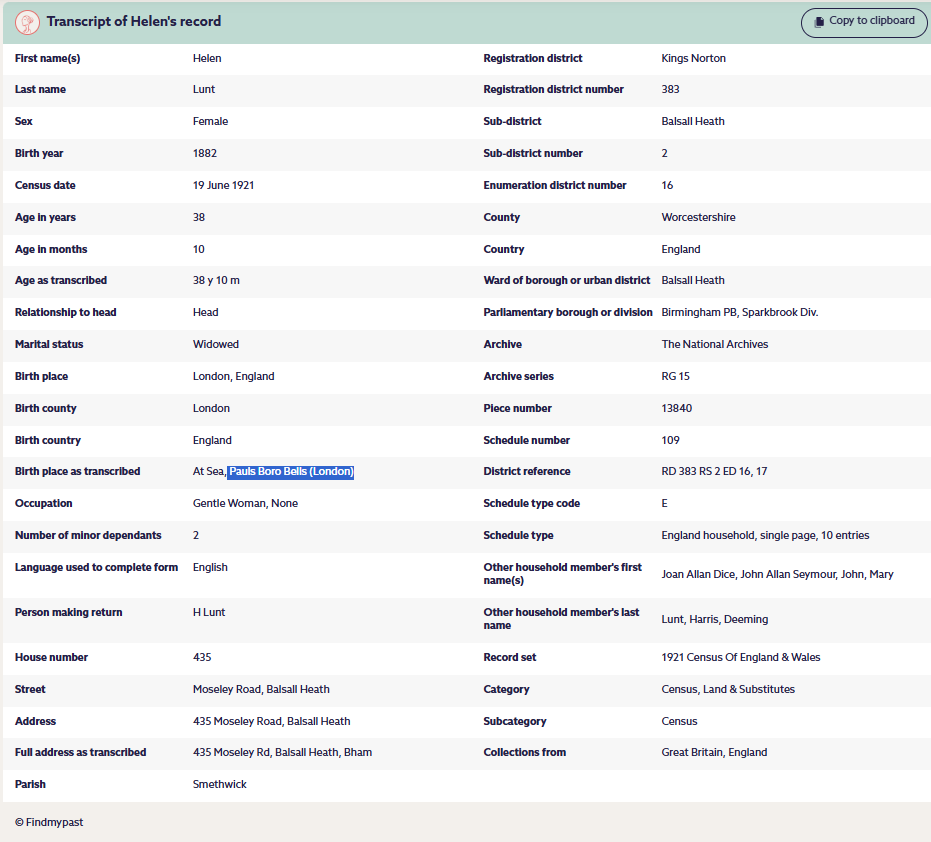Image resolution: width=931 pixels, height=842 pixels.
Task: Click the portrait icon beside transcript title
Action: (x=27, y=22)
